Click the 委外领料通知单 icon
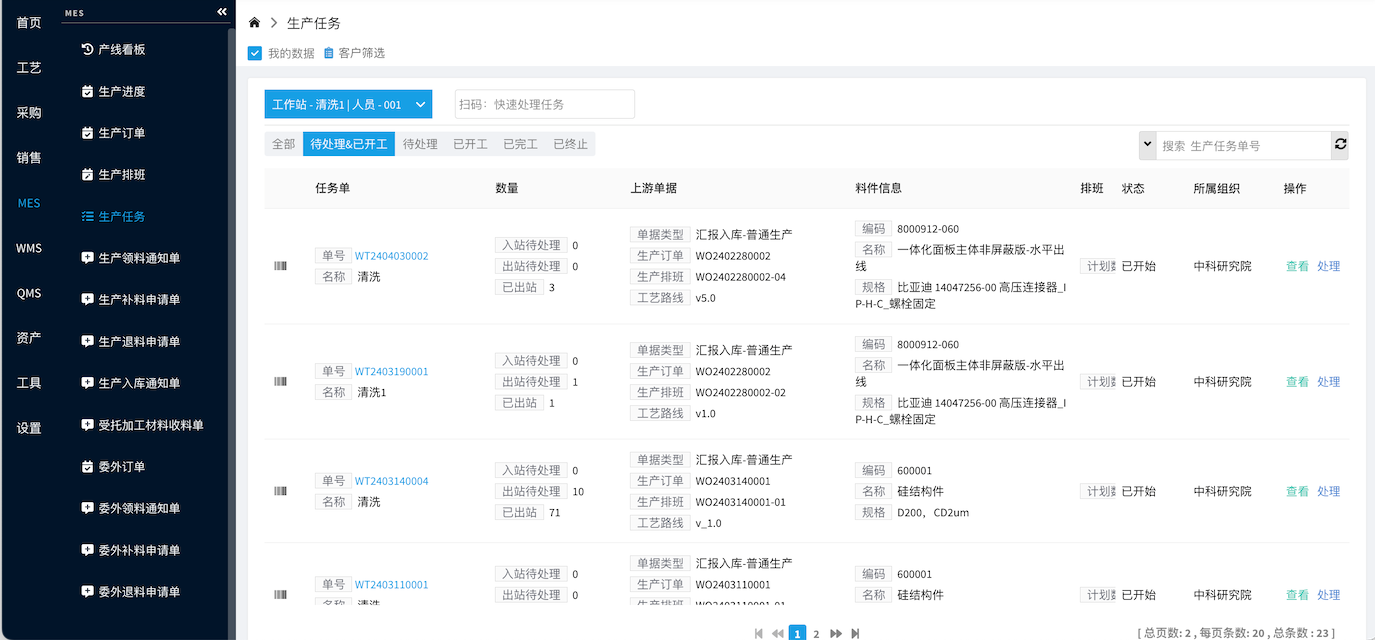The width and height of the screenshot is (1375, 640). point(87,508)
